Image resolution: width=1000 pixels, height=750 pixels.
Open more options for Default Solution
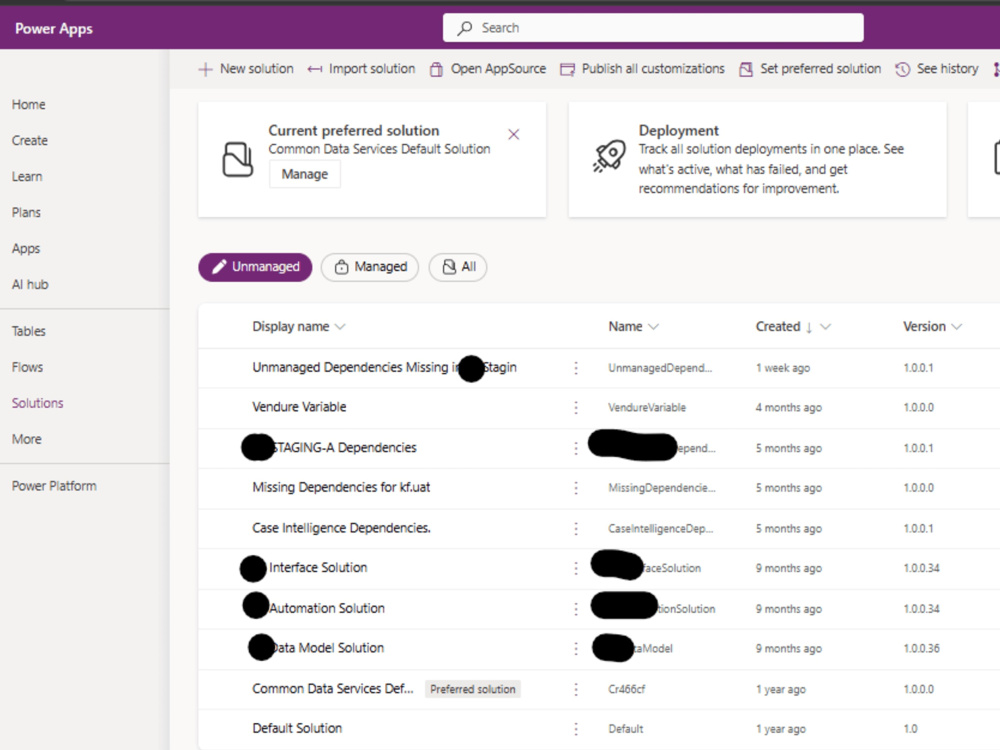click(576, 729)
